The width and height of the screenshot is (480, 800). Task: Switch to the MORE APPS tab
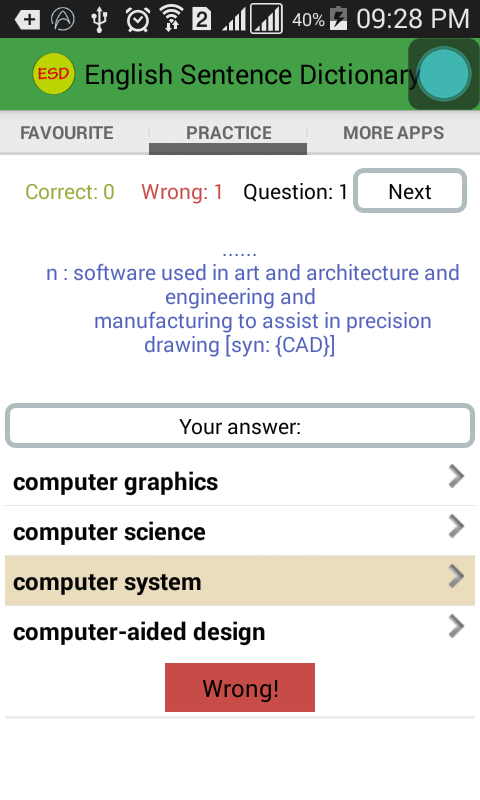point(393,133)
